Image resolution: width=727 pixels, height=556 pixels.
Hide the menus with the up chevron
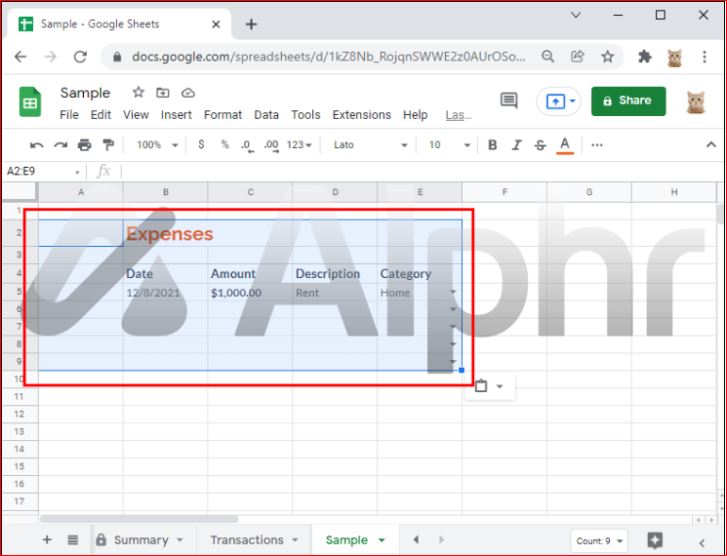[711, 145]
